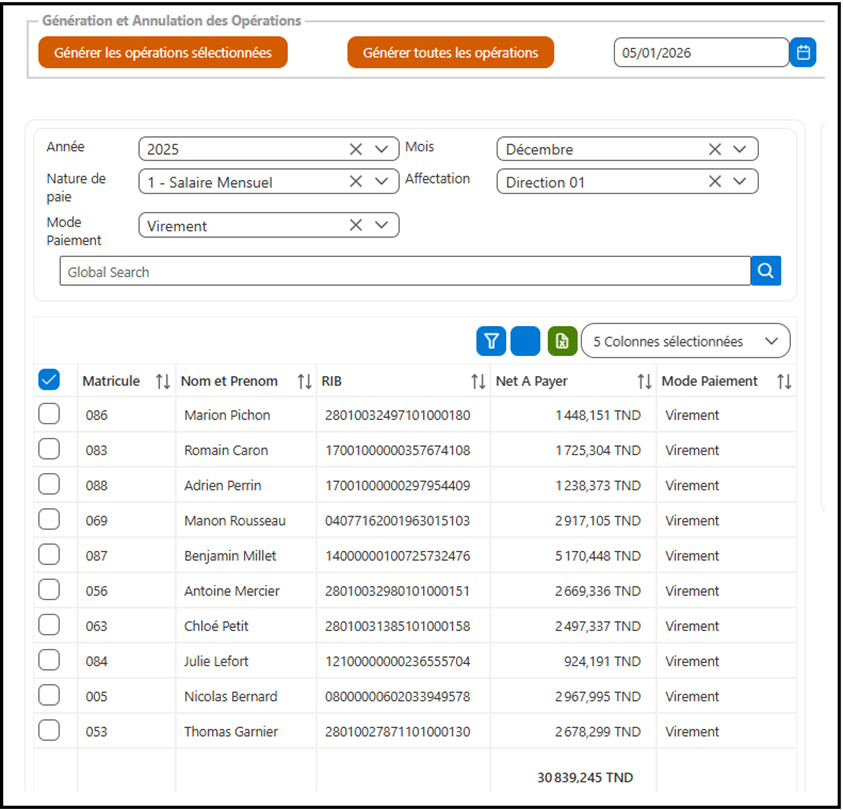Sort by RIB column arrows
843x810 pixels.
[478, 382]
